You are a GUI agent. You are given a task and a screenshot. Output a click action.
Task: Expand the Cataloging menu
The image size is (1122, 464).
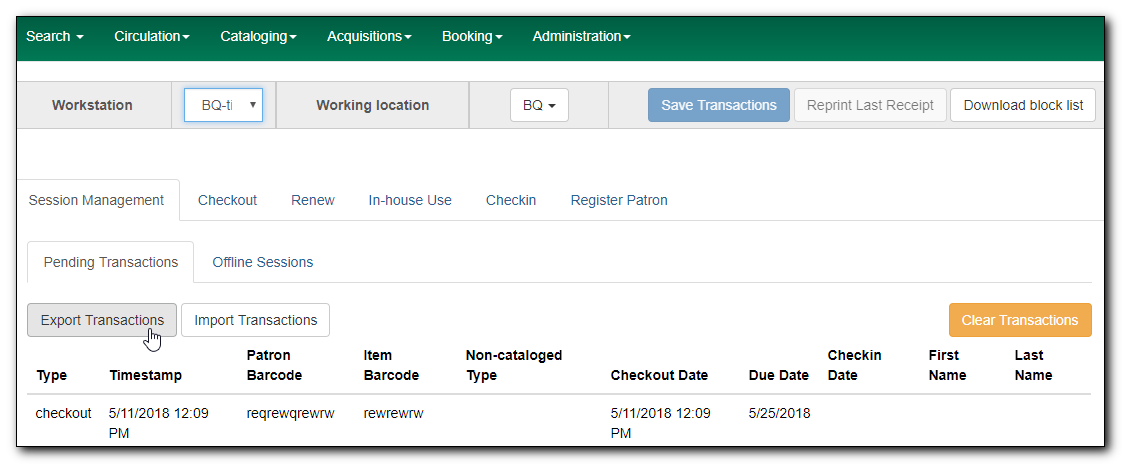(x=258, y=36)
